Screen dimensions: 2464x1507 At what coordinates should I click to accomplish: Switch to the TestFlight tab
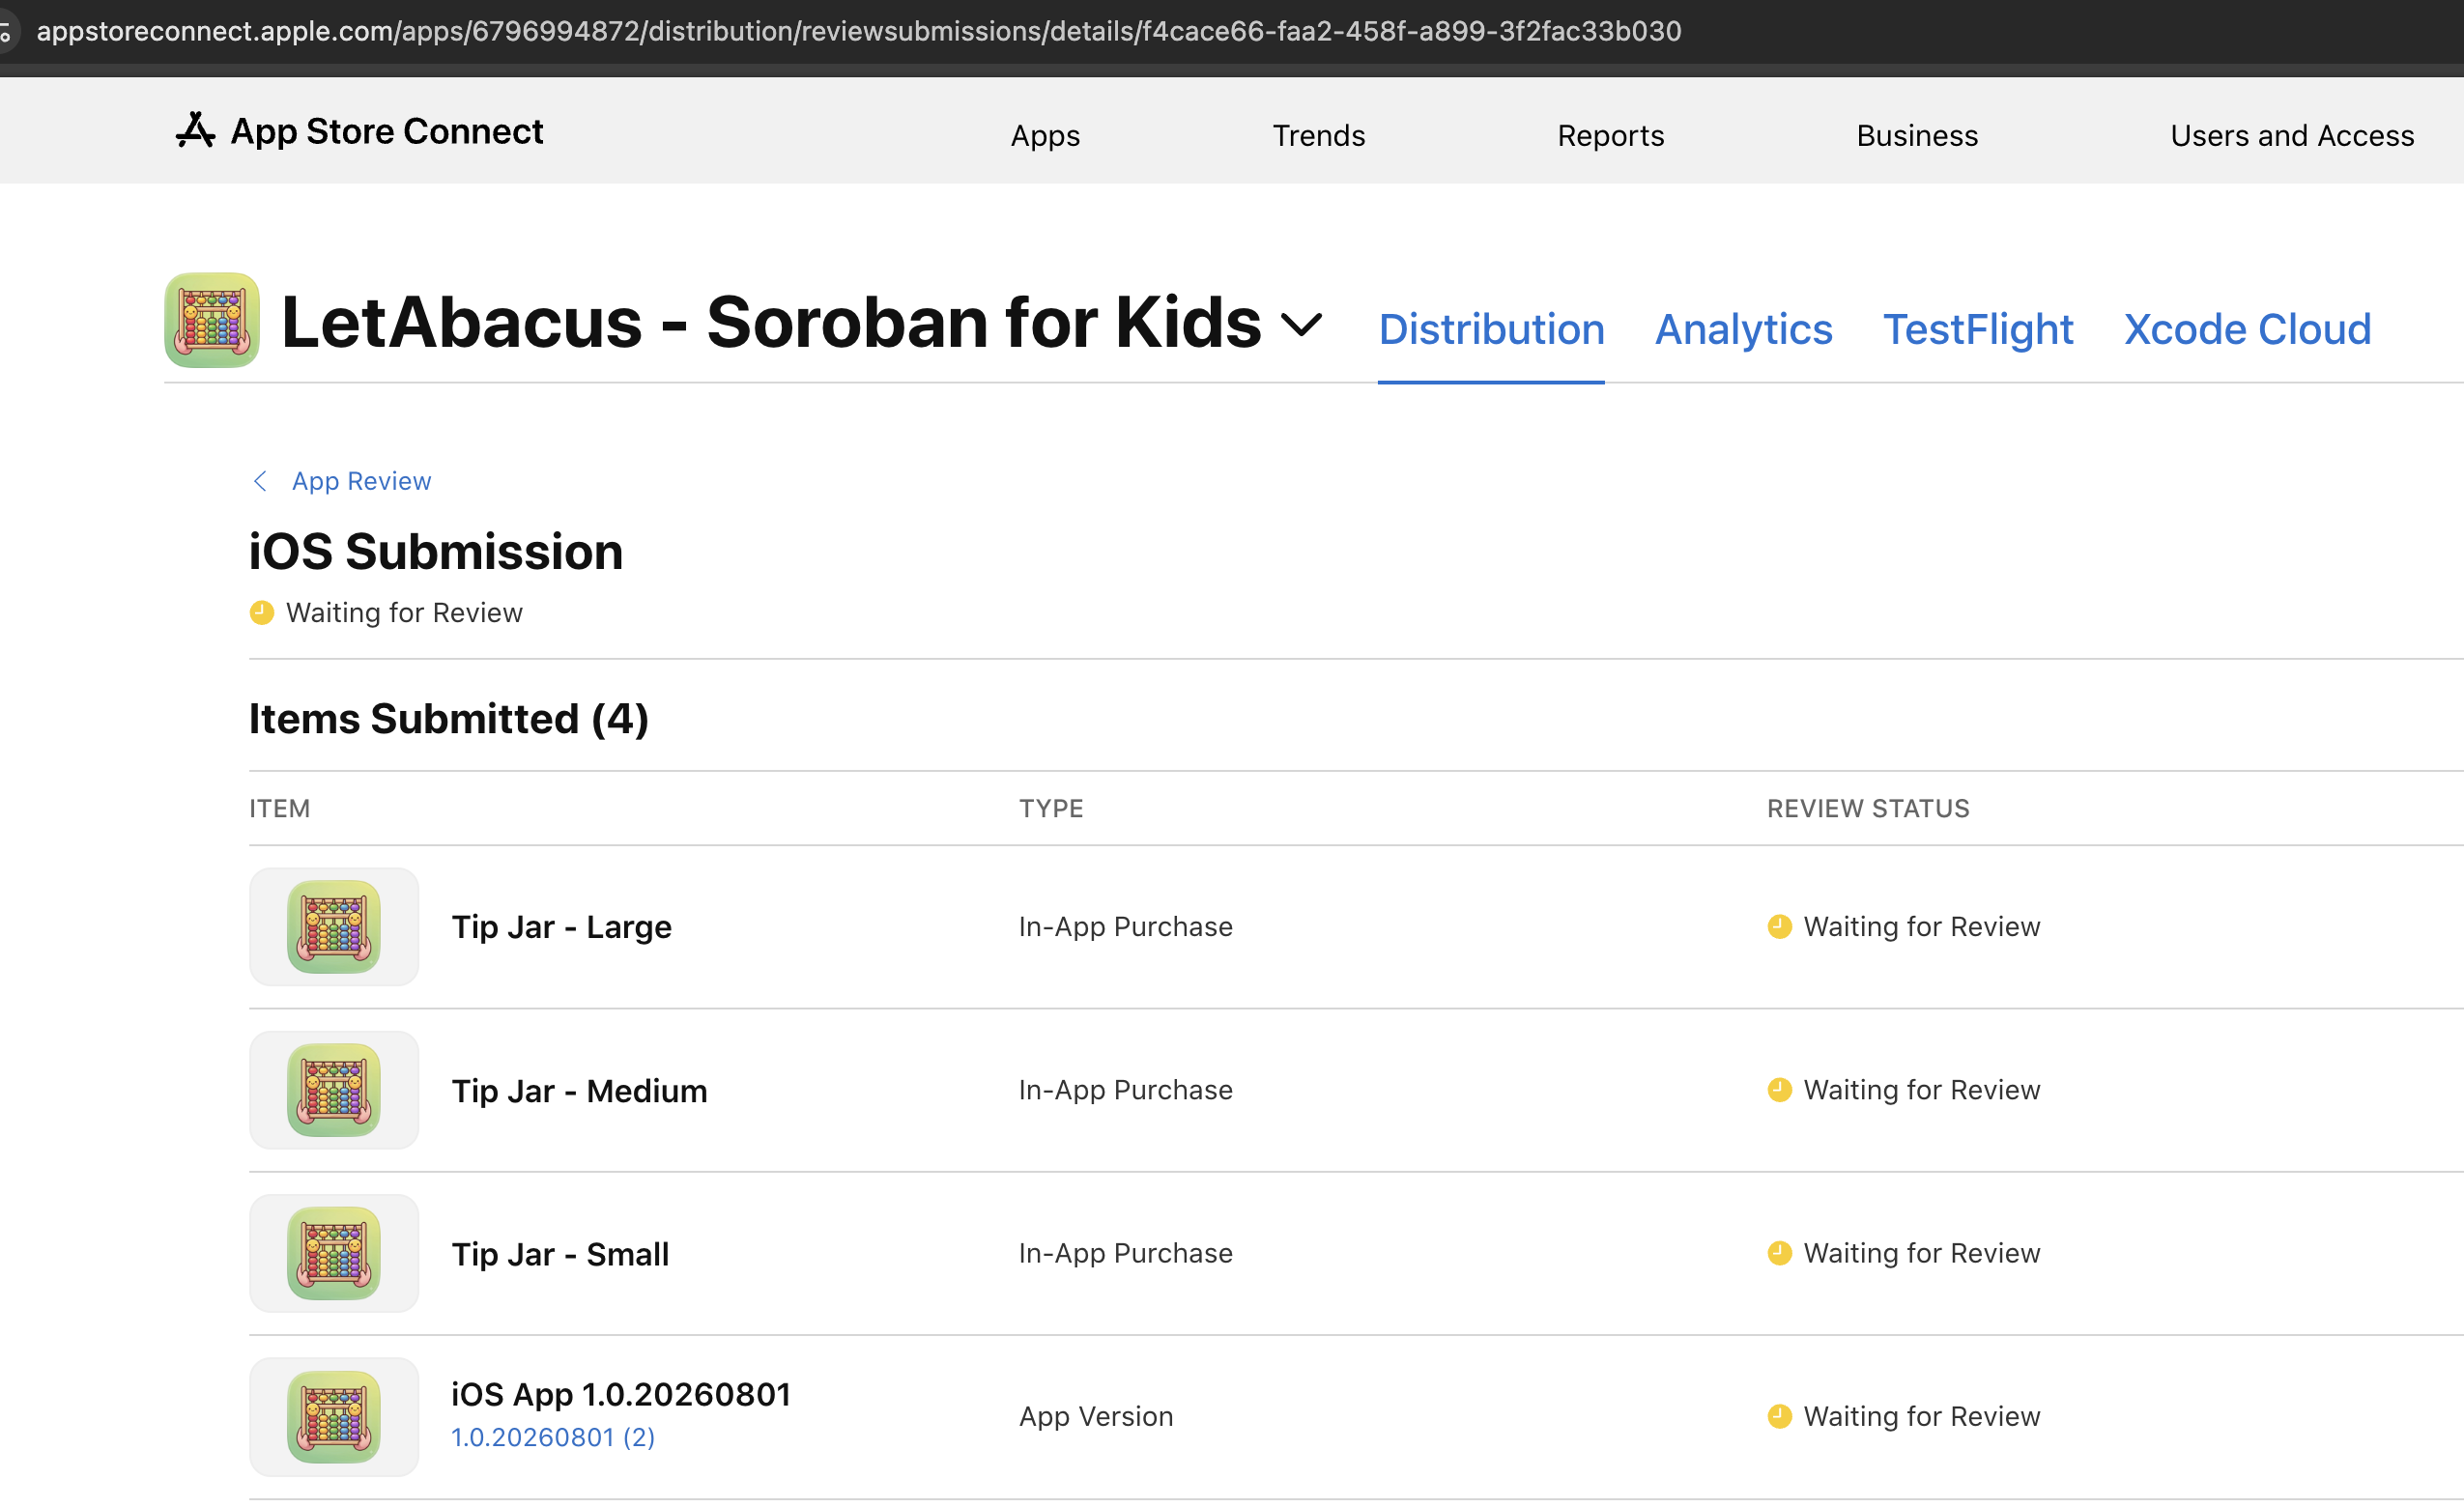click(x=1977, y=329)
